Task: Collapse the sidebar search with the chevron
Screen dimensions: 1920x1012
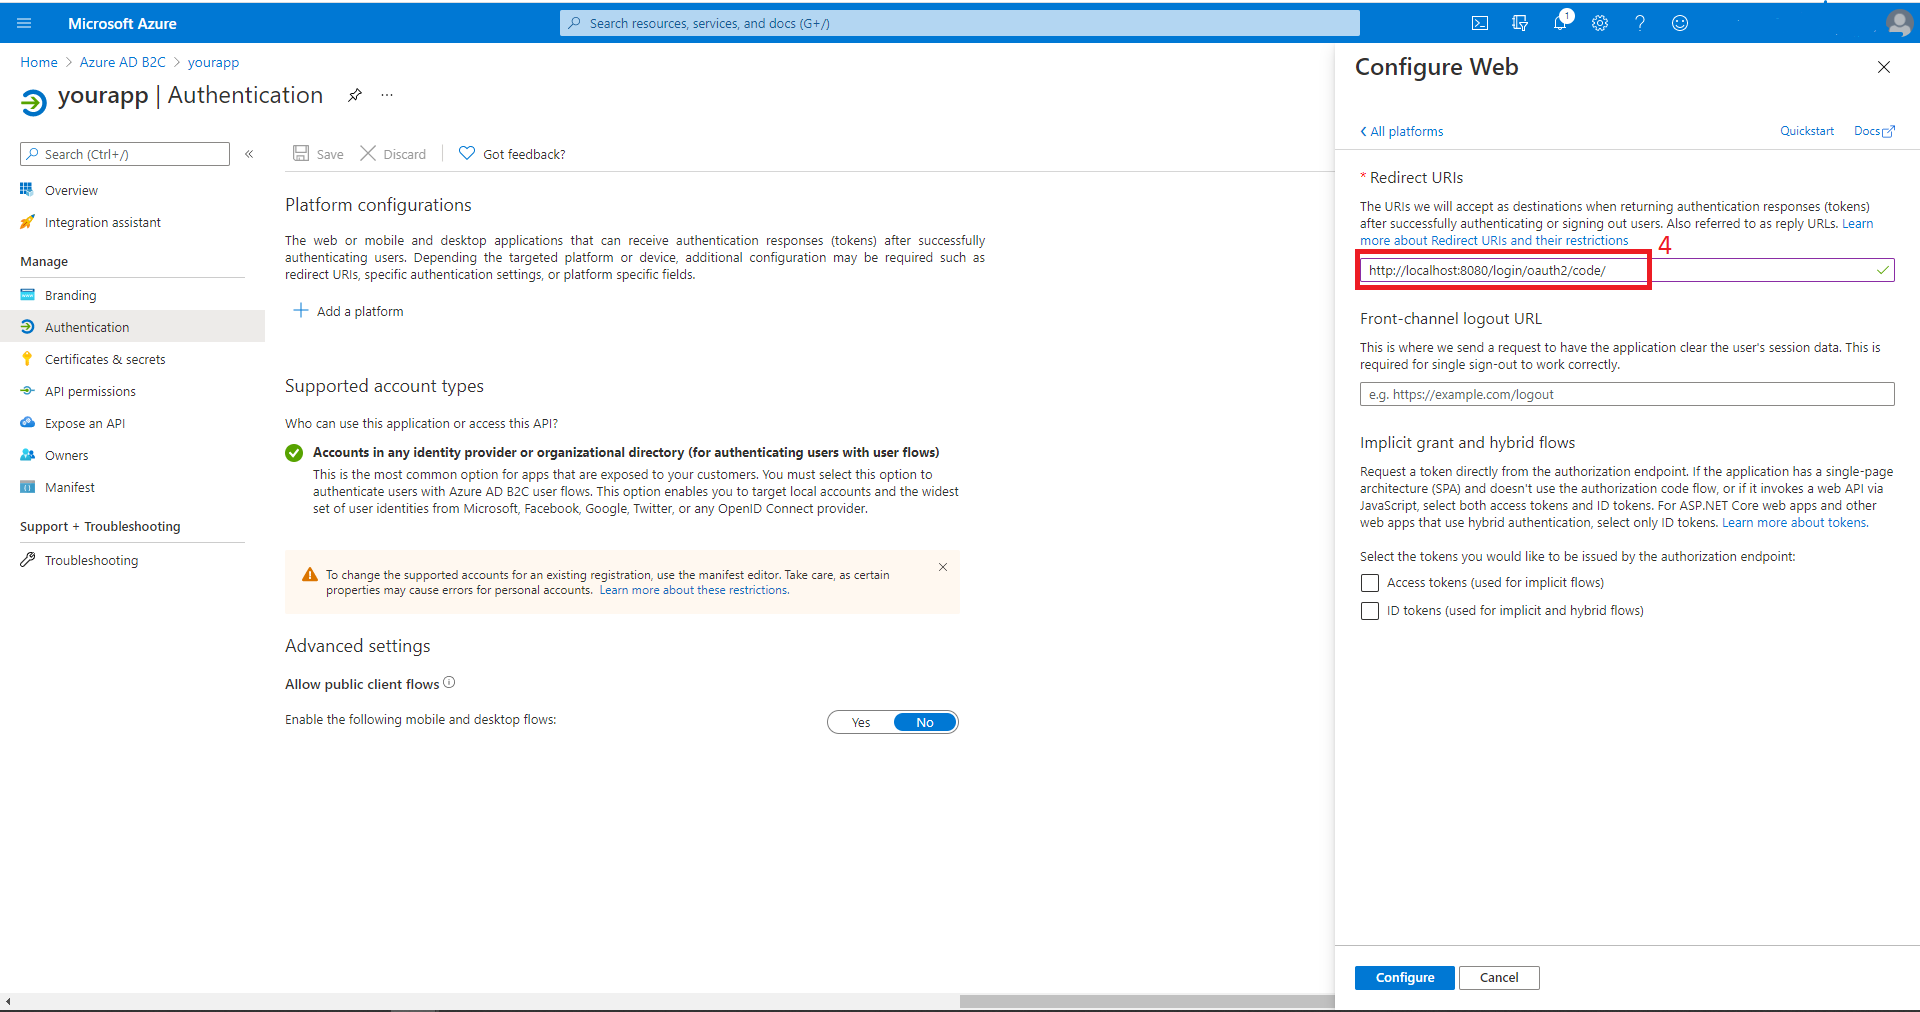Action: 249,154
